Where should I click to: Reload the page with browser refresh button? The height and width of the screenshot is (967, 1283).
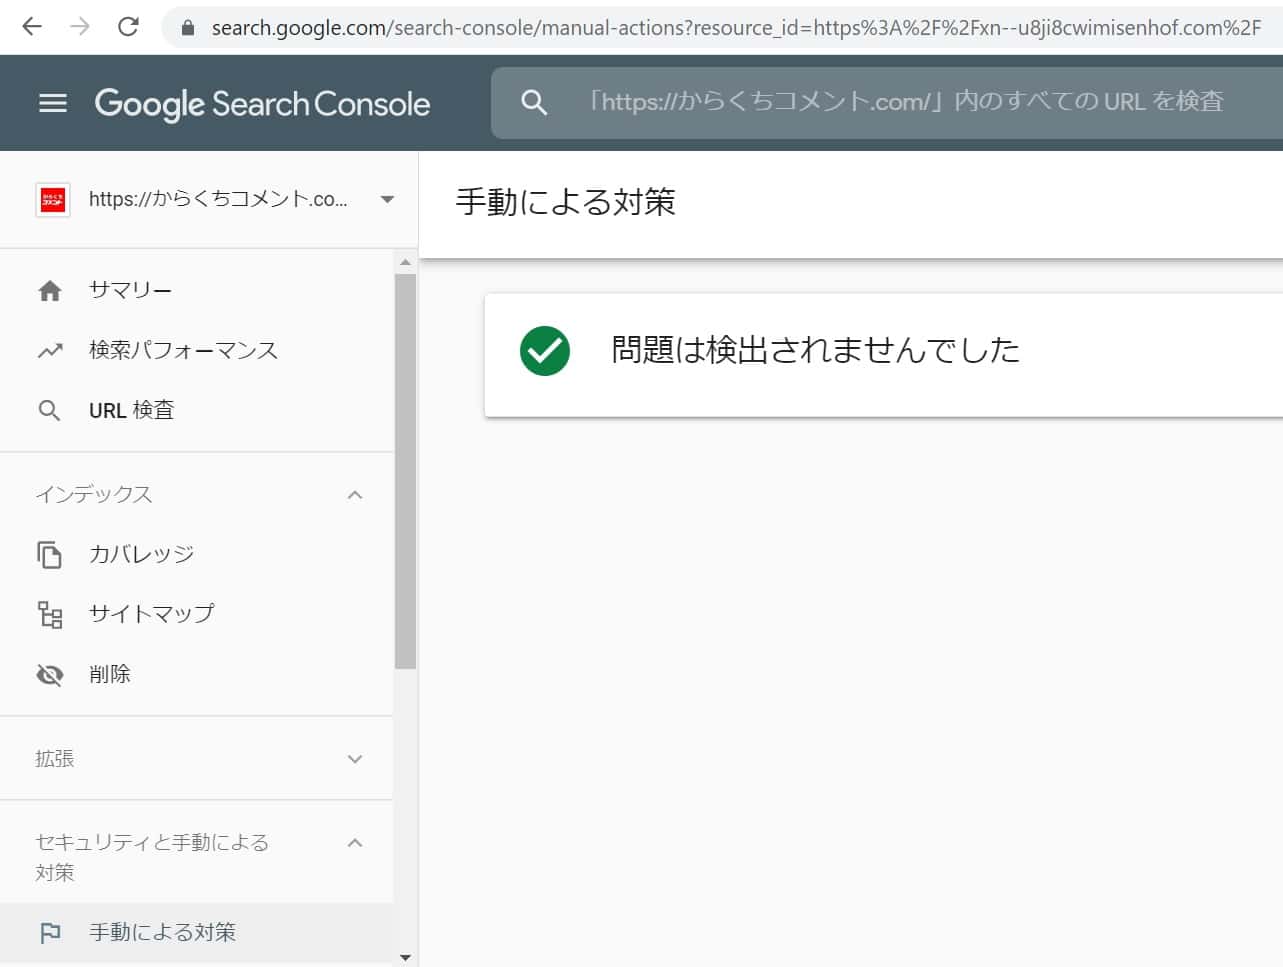coord(128,27)
